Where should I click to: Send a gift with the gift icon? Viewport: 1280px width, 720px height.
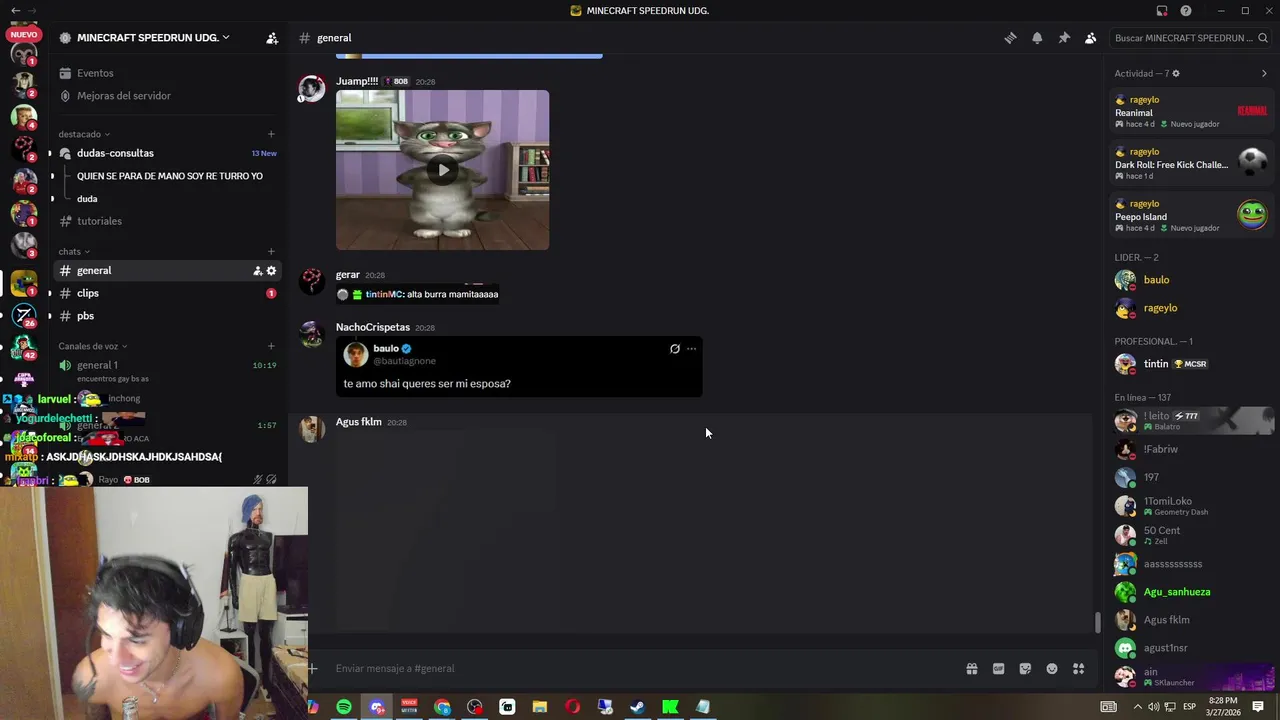(971, 669)
